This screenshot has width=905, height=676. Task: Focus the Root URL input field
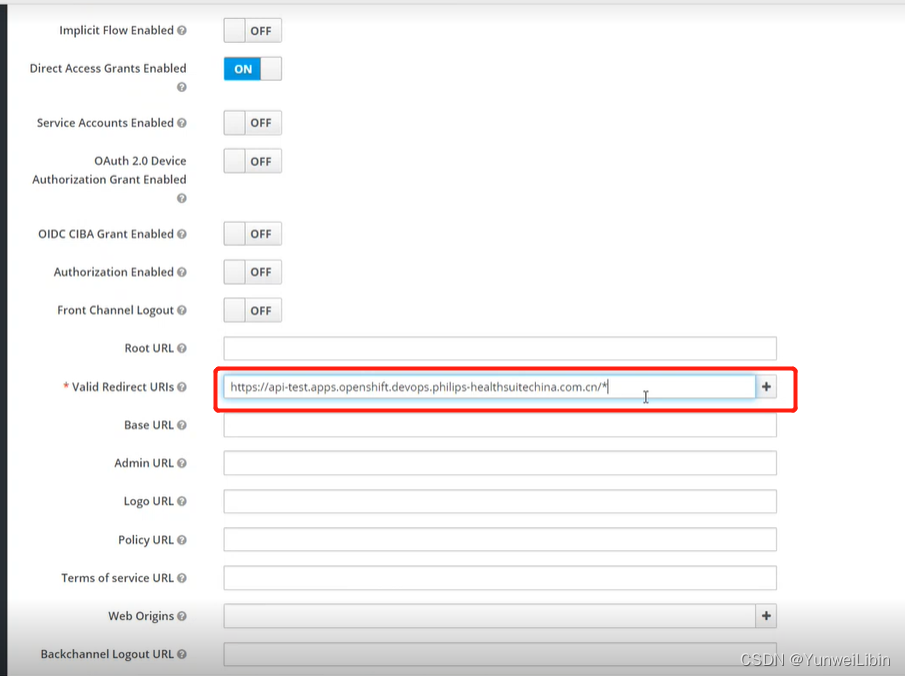[x=500, y=349]
